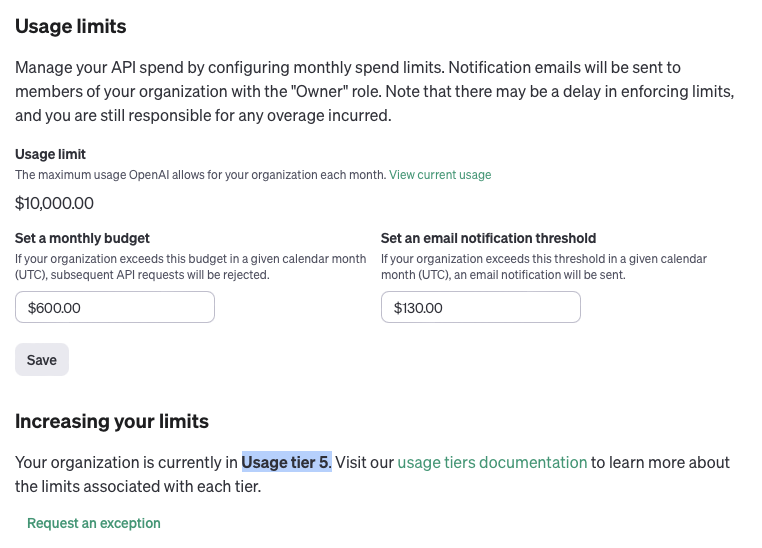Click the Request an exception link
This screenshot has height=548, width=762.
click(94, 523)
